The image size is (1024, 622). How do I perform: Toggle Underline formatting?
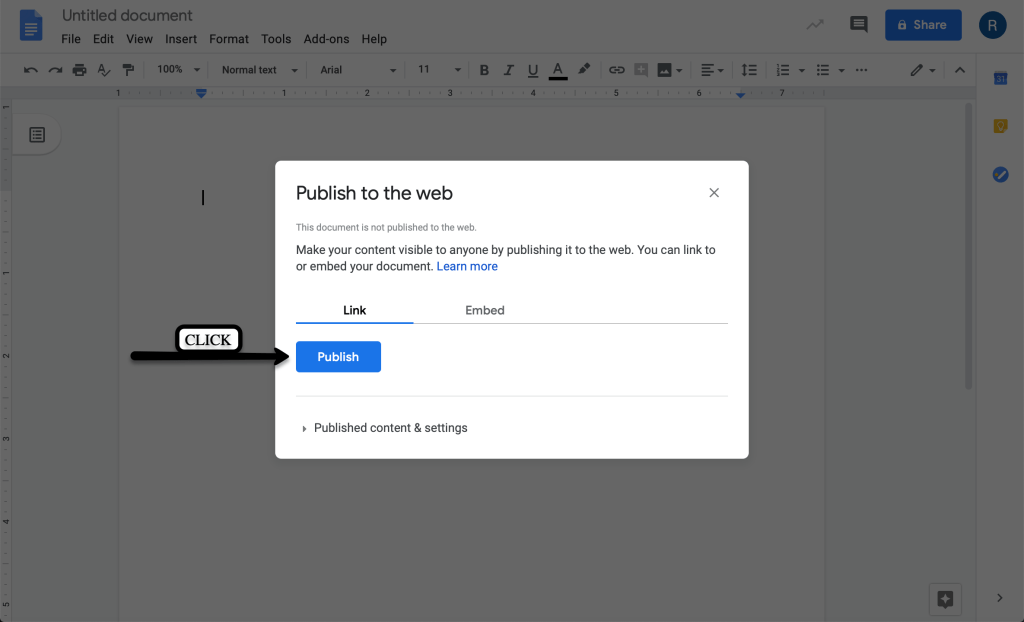pos(533,70)
